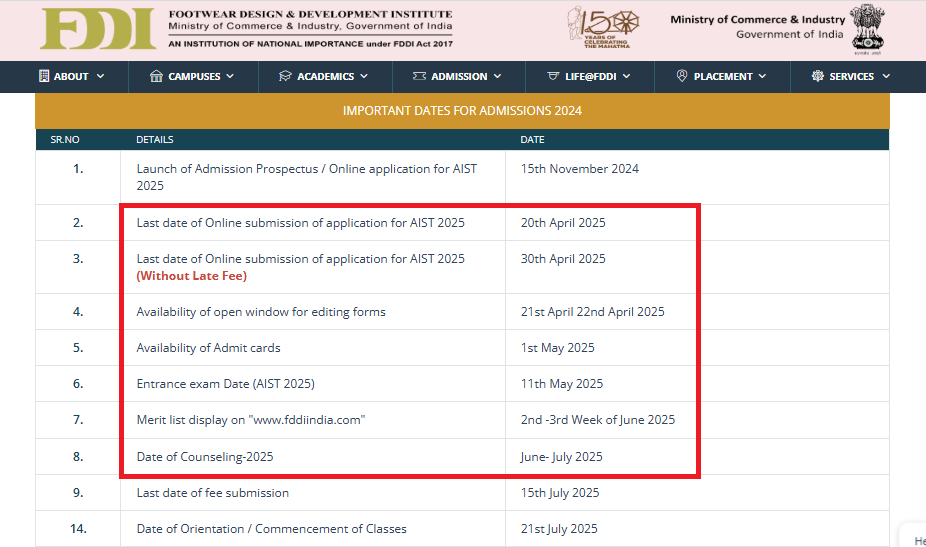
Task: Open the CAMPUSES menu
Action: coord(194,76)
